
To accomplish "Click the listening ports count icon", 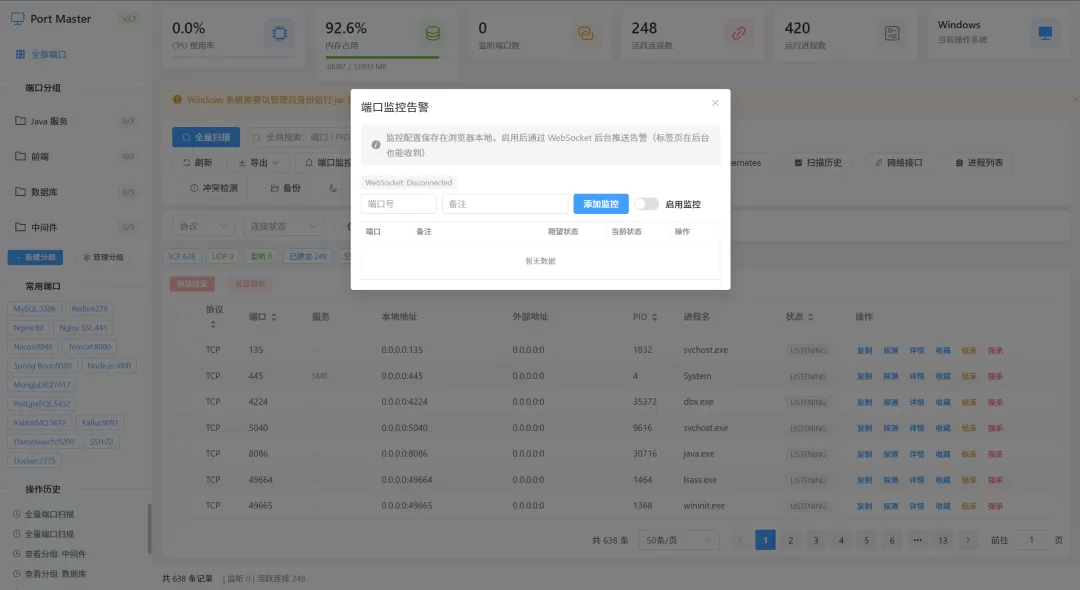I will [x=585, y=33].
